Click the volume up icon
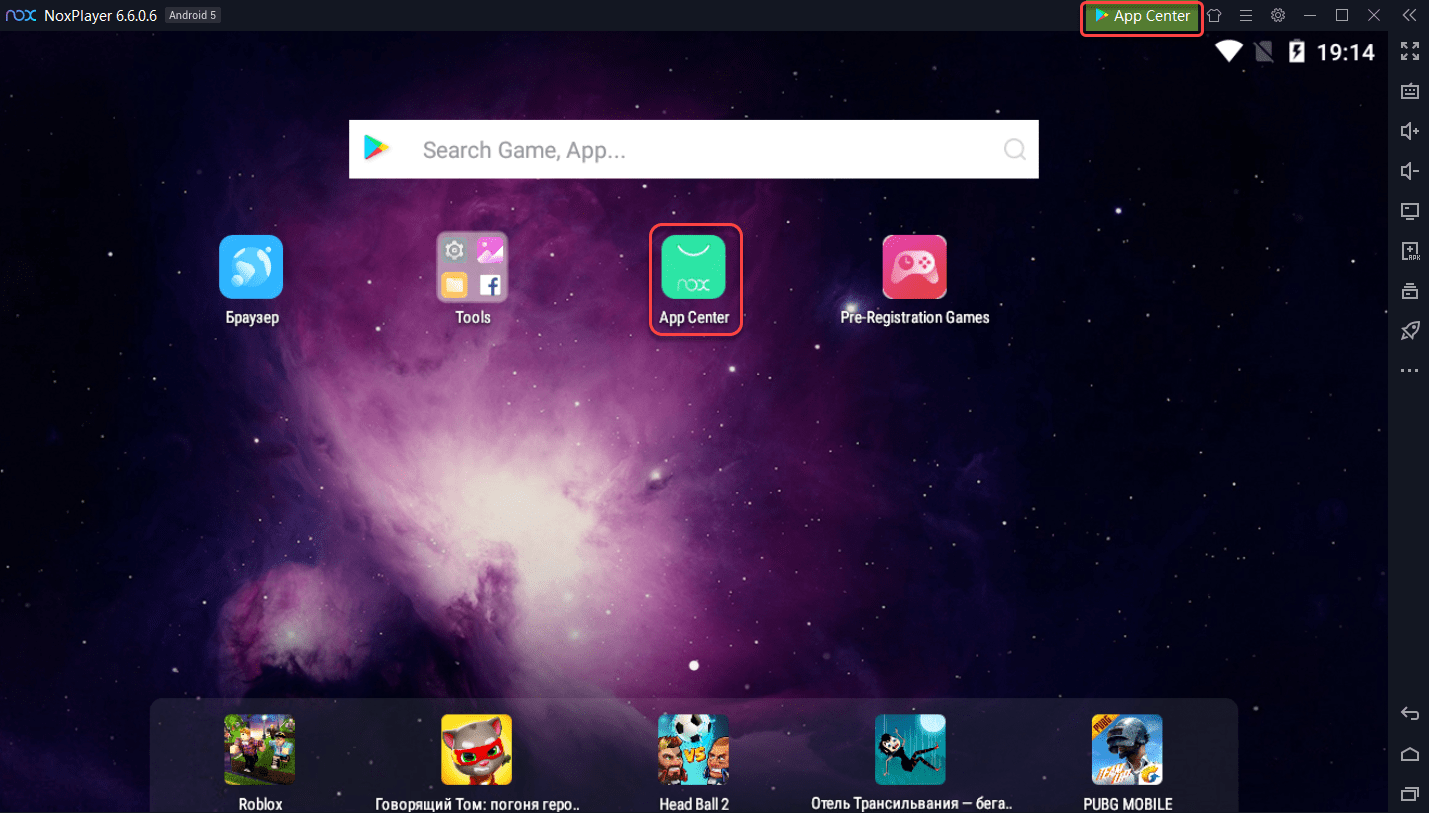 point(1410,131)
